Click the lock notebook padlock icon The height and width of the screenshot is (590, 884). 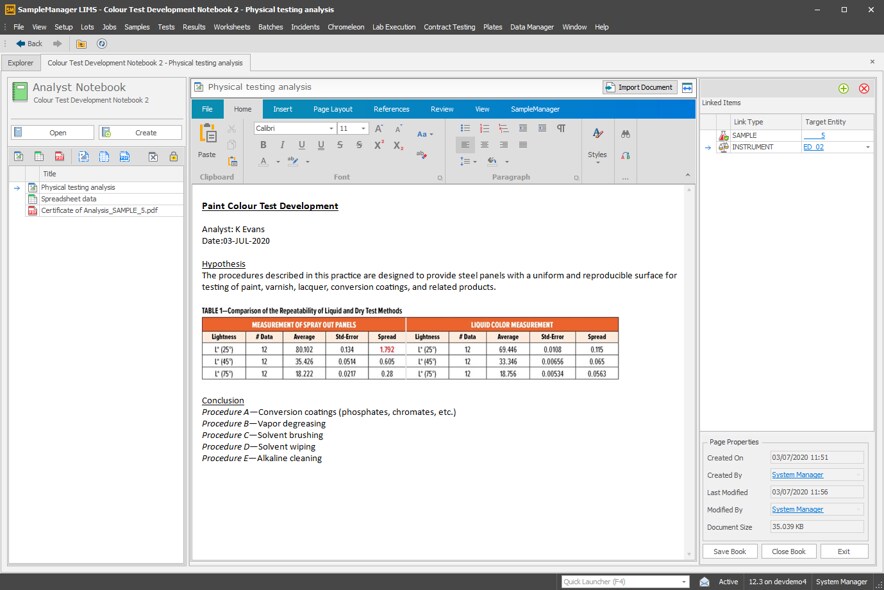(173, 157)
